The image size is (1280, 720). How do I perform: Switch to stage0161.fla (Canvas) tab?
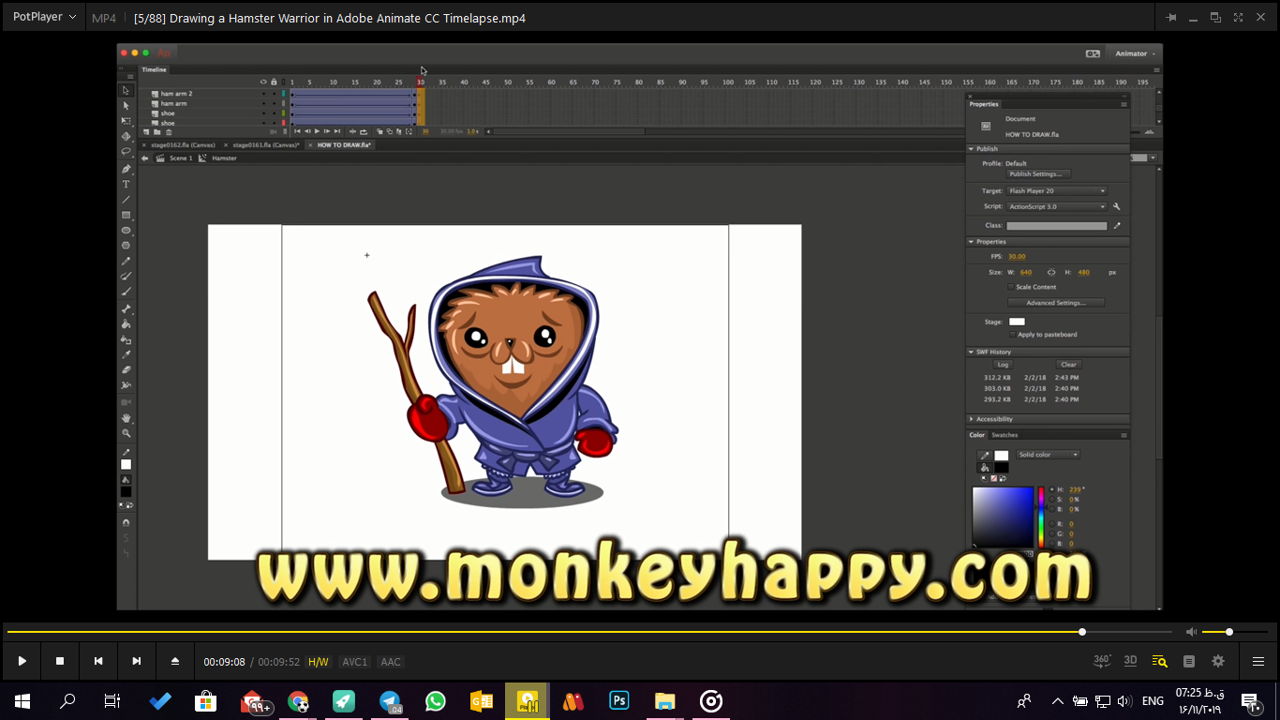pyautogui.click(x=266, y=145)
